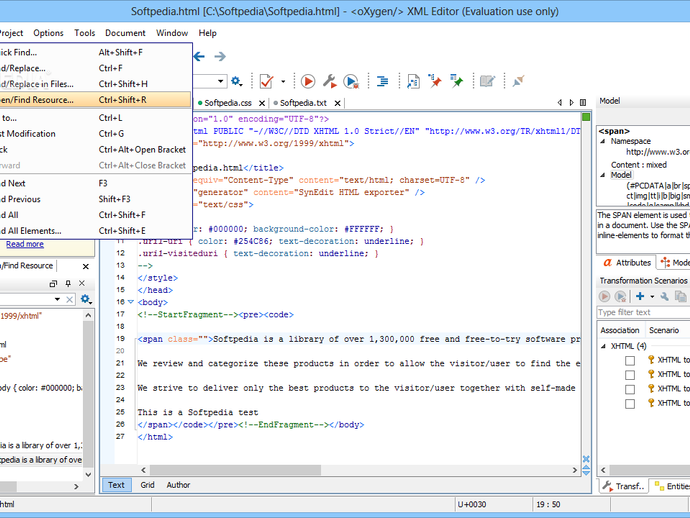
Task: Collapse the Namespace node in Model
Action: coord(603,141)
